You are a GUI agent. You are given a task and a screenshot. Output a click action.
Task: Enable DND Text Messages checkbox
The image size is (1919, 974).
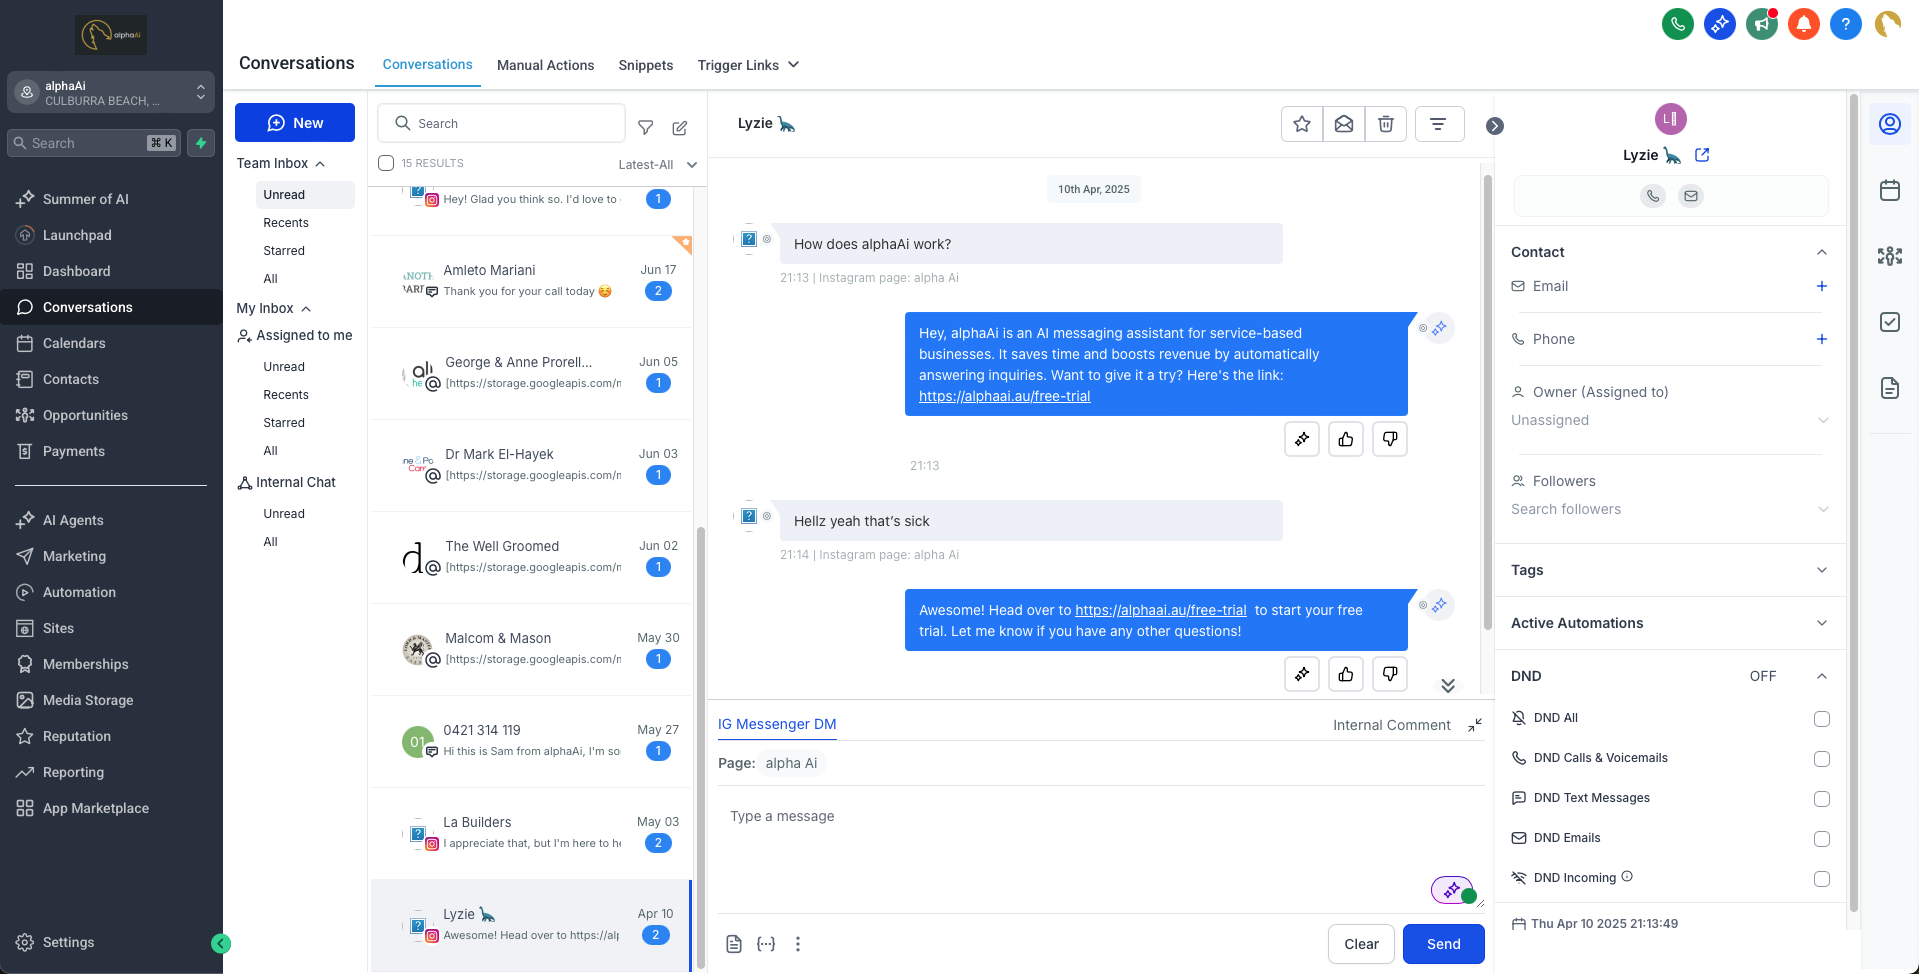(x=1821, y=799)
